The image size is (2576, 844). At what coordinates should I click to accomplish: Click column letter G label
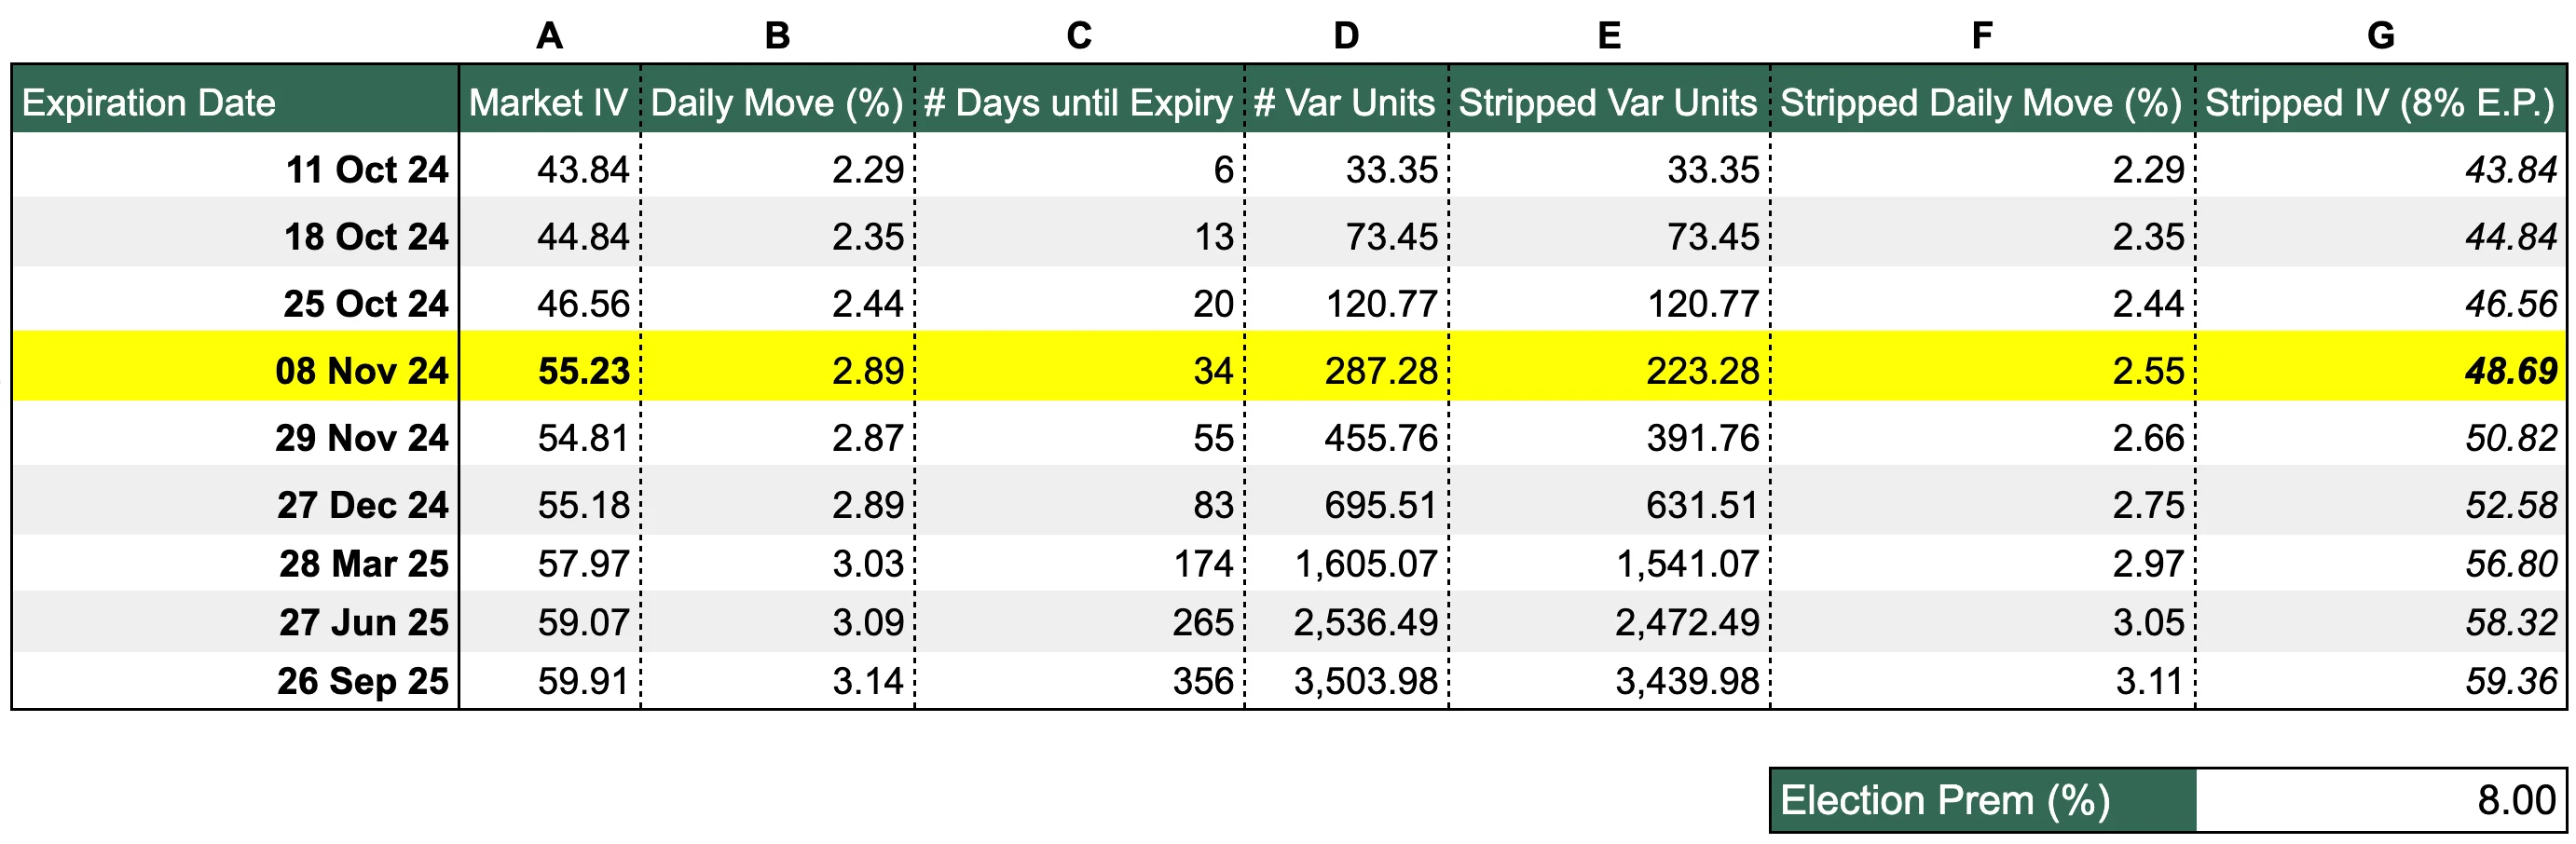pyautogui.click(x=2380, y=35)
